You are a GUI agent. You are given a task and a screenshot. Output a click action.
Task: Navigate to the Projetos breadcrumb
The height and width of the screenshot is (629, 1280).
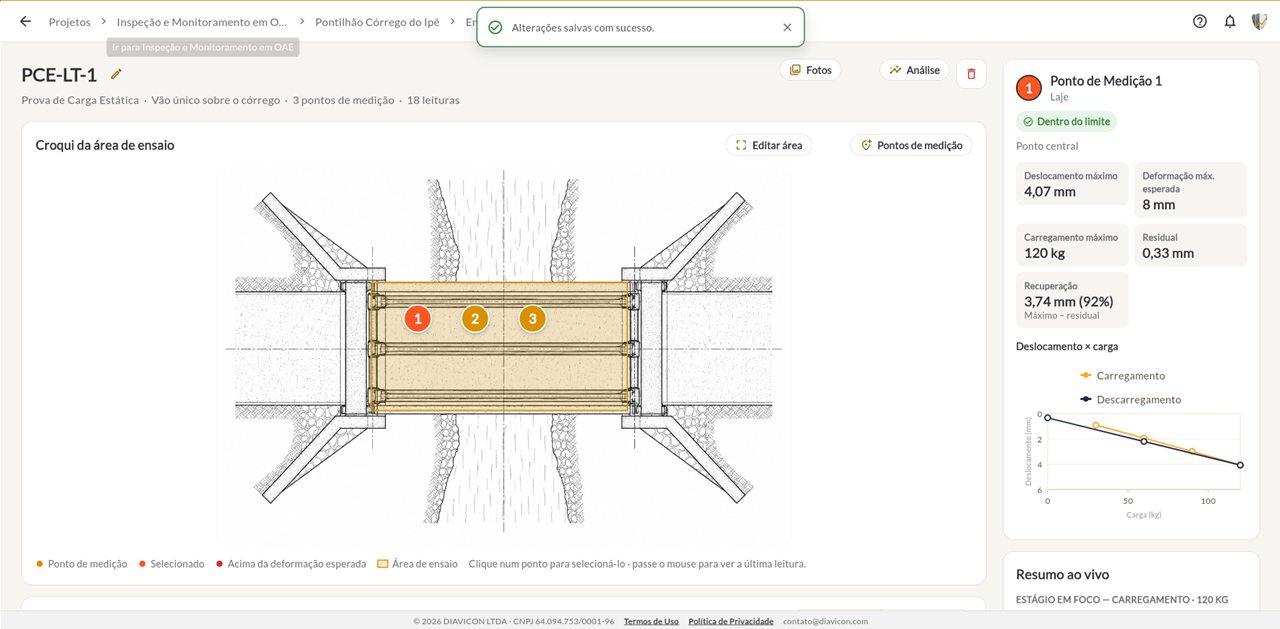69,22
